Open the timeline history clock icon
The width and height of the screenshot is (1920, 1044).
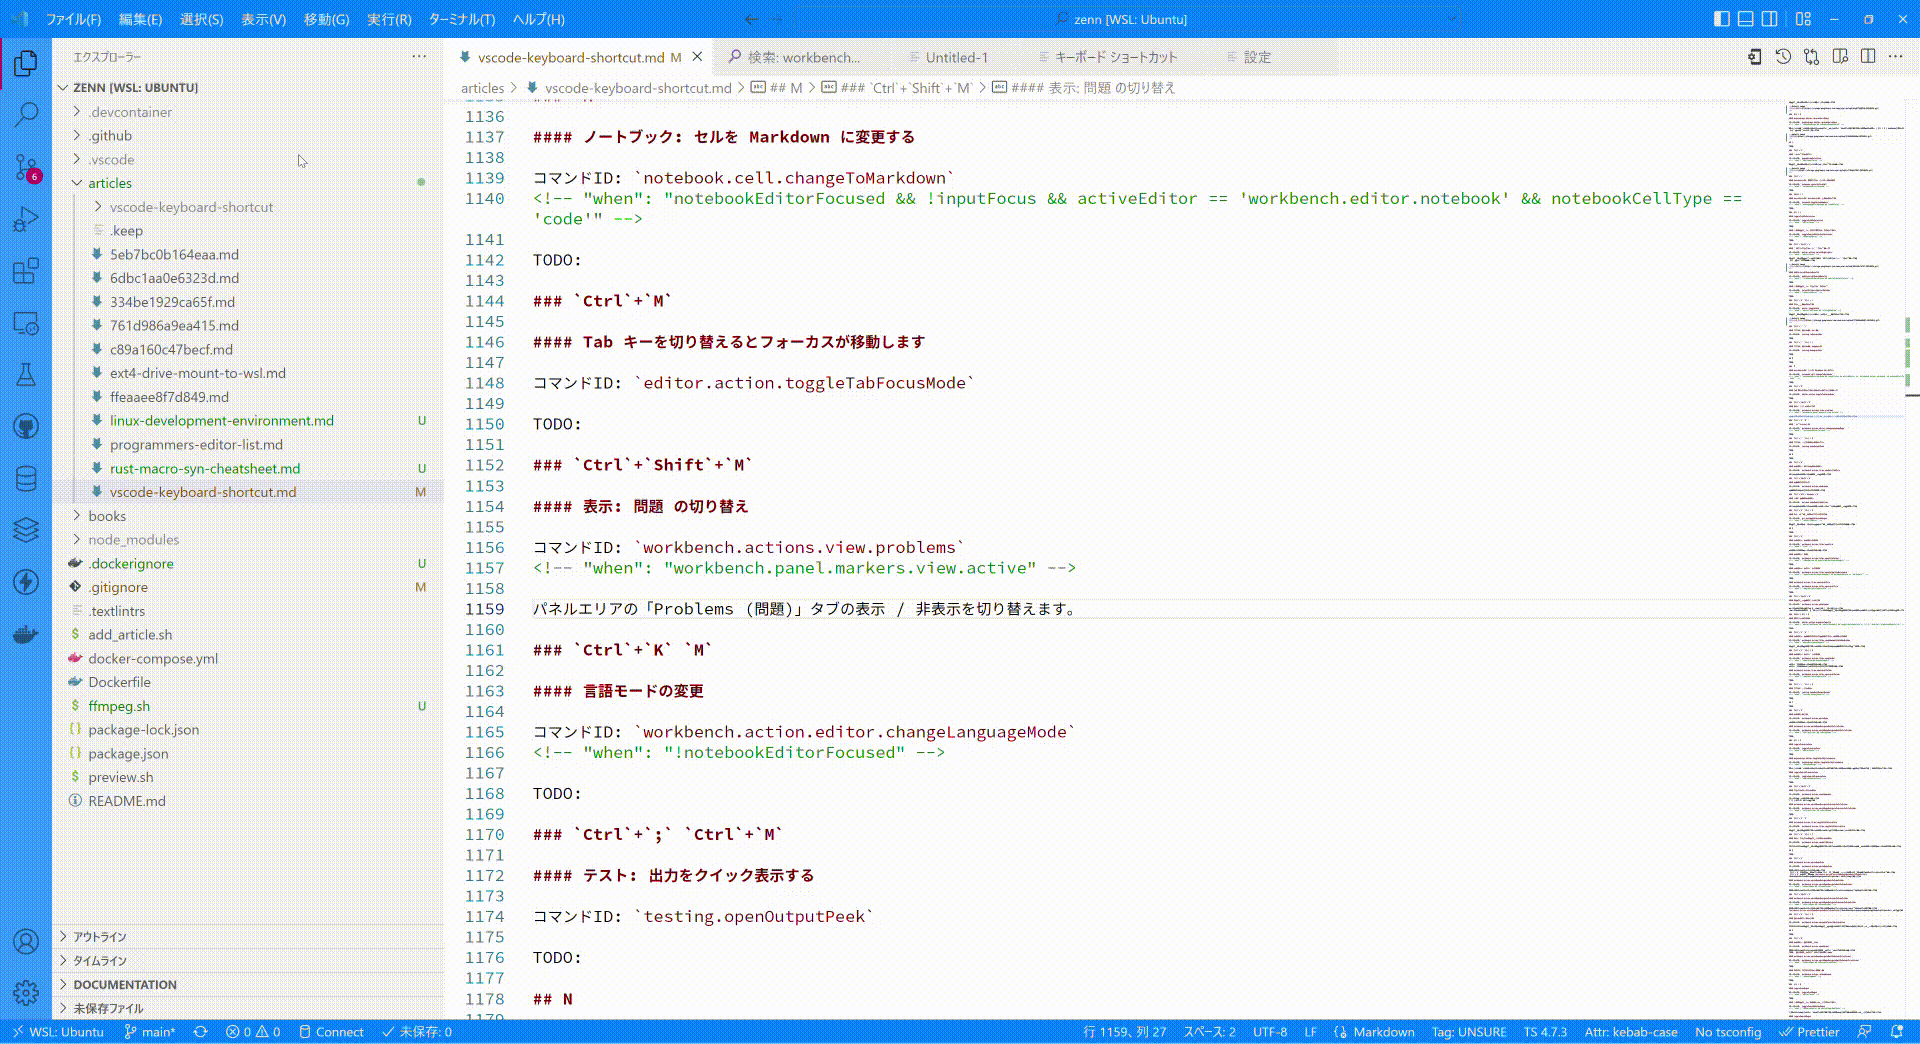click(1783, 57)
